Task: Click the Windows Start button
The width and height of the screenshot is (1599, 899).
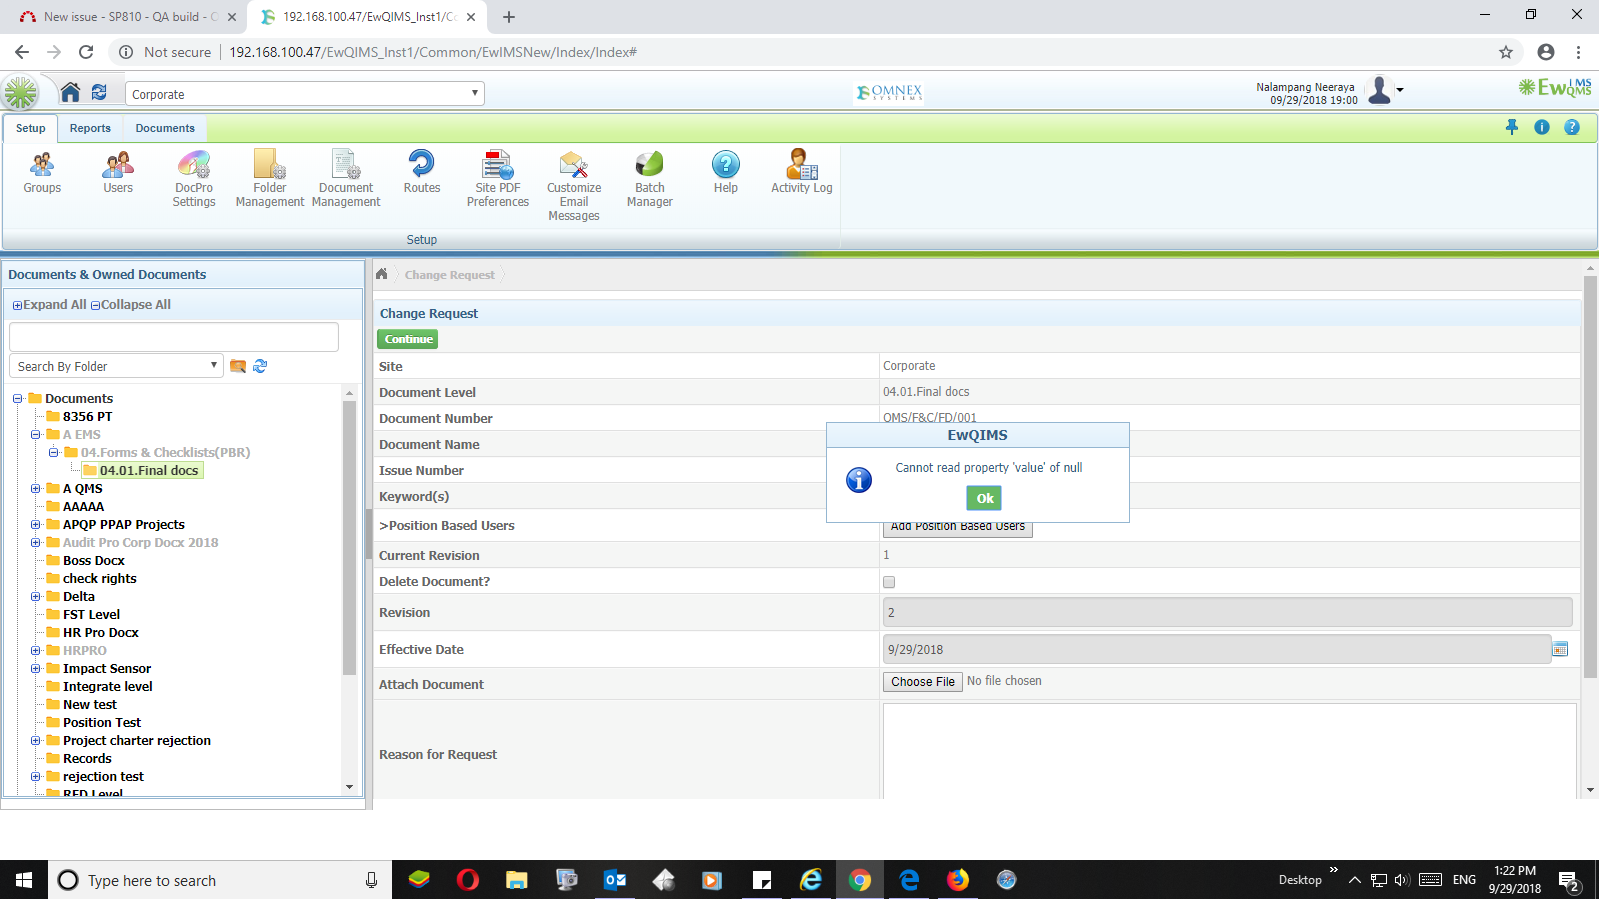Action: pyautogui.click(x=24, y=880)
